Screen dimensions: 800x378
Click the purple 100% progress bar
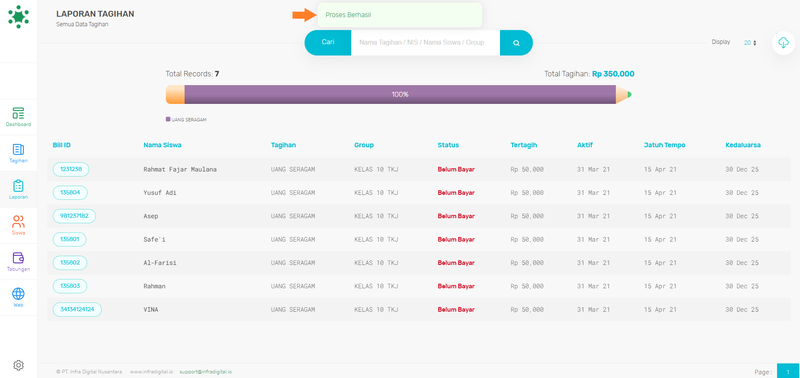point(400,95)
